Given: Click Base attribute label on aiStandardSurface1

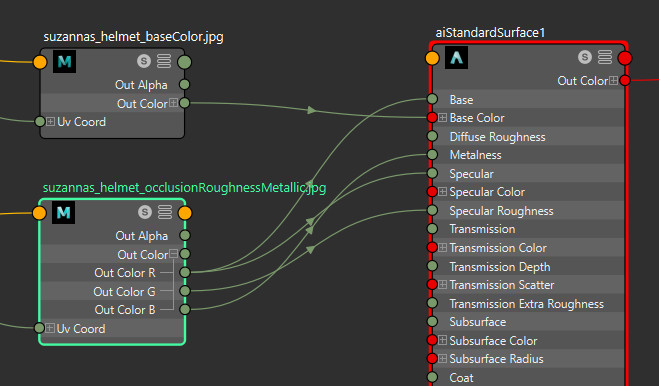Looking at the screenshot, I should coord(461,100).
